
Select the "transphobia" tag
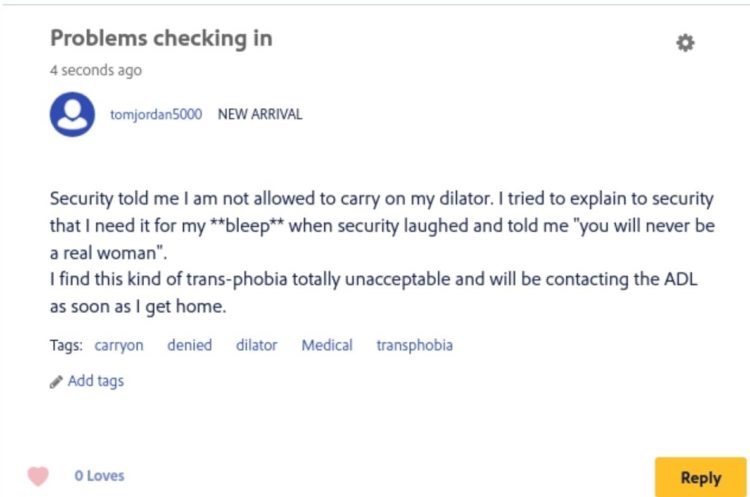414,345
